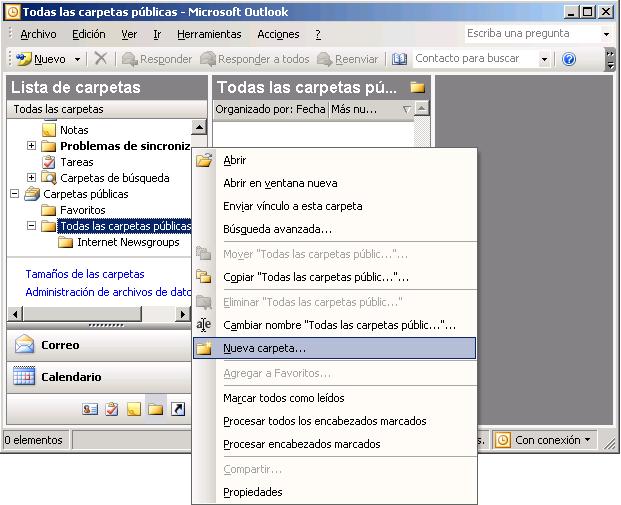Click the horizontal scrollbar thumb in folder list
Screen dimensions: 621x505
(x=82, y=314)
